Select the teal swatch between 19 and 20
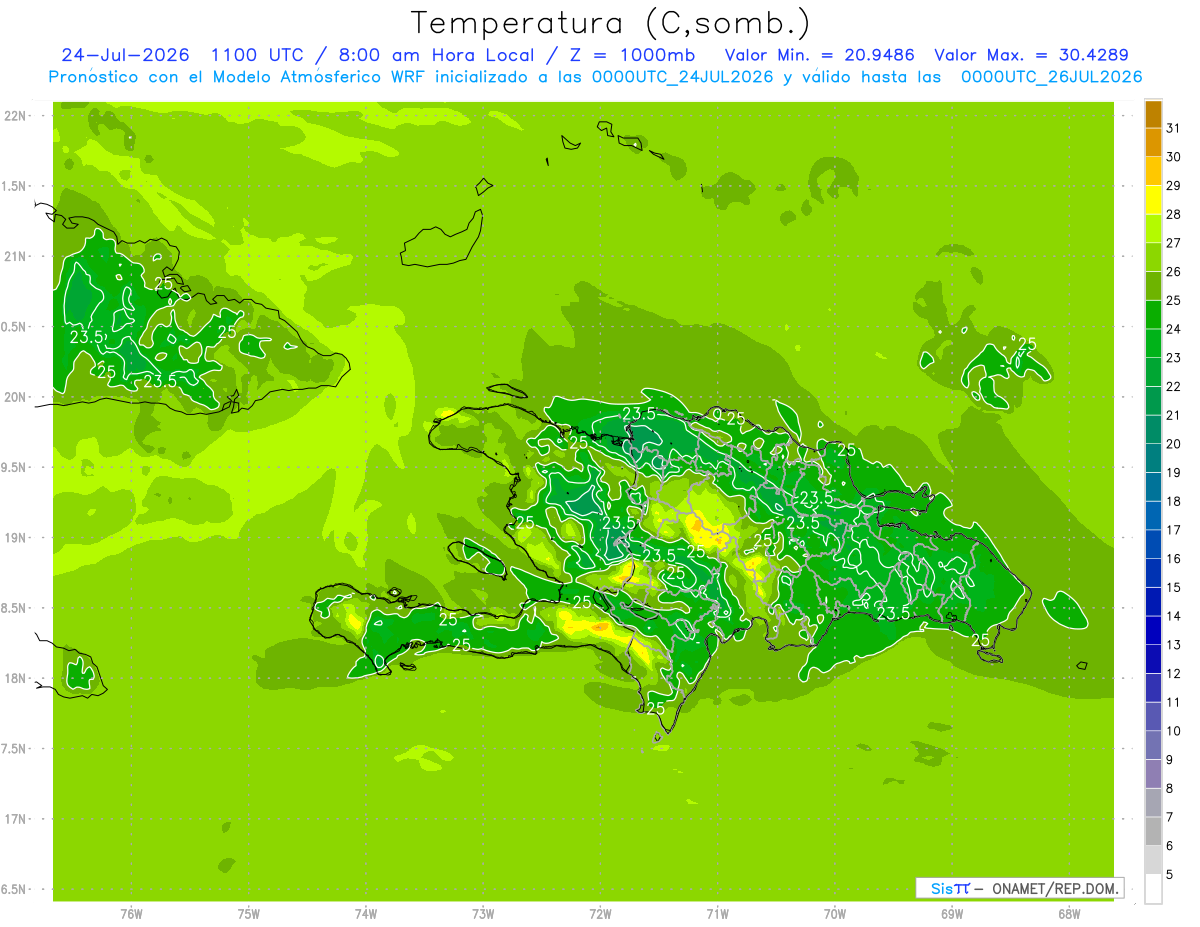 [1153, 458]
